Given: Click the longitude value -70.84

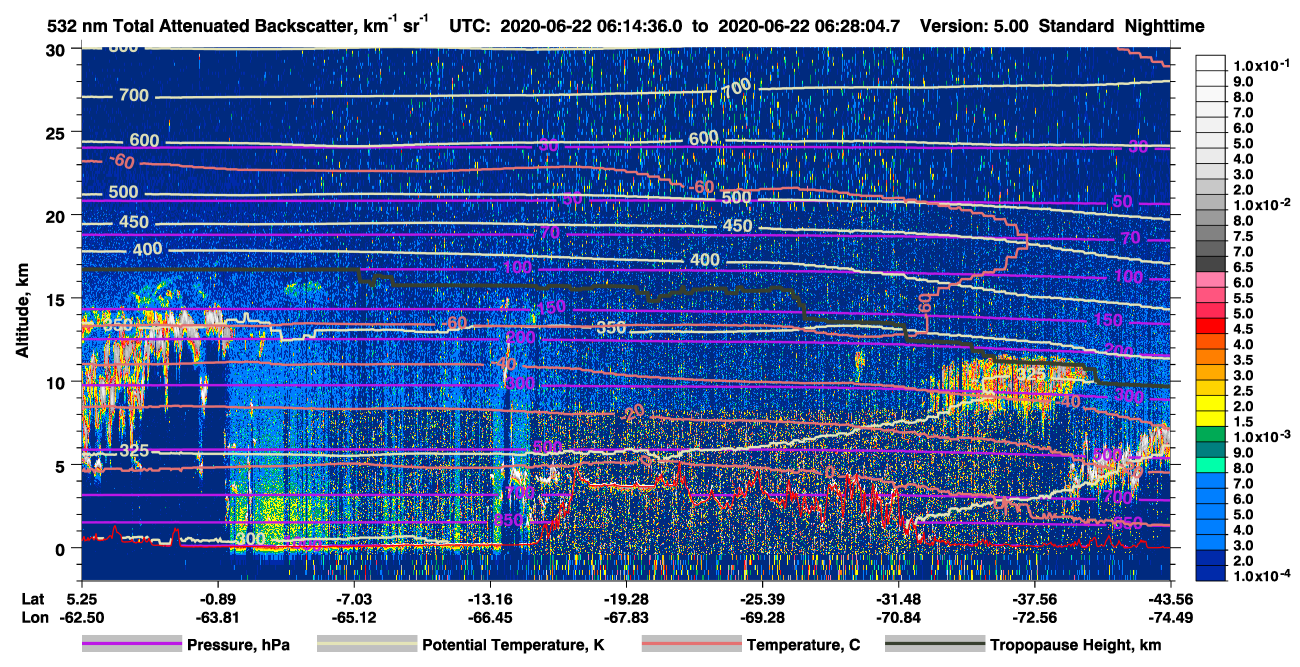Looking at the screenshot, I should pyautogui.click(x=898, y=617).
